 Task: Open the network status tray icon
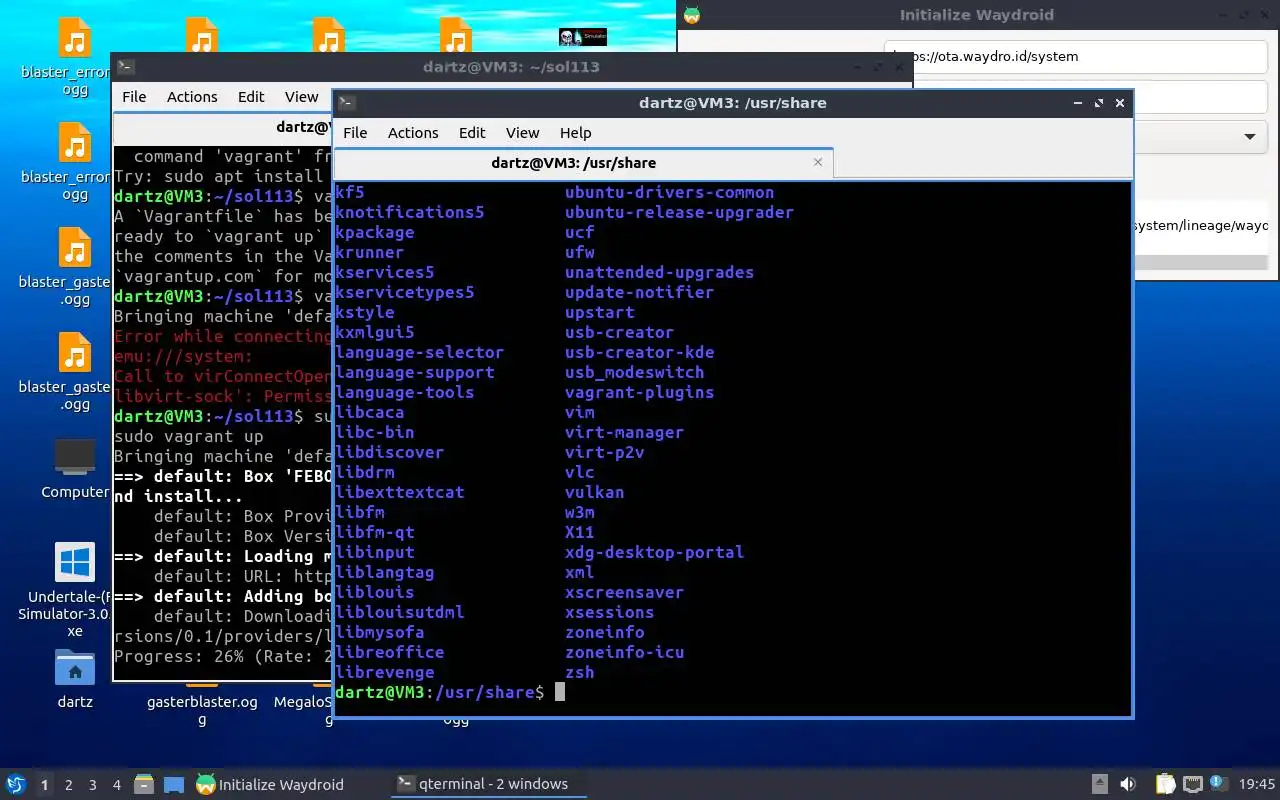(x=1192, y=785)
